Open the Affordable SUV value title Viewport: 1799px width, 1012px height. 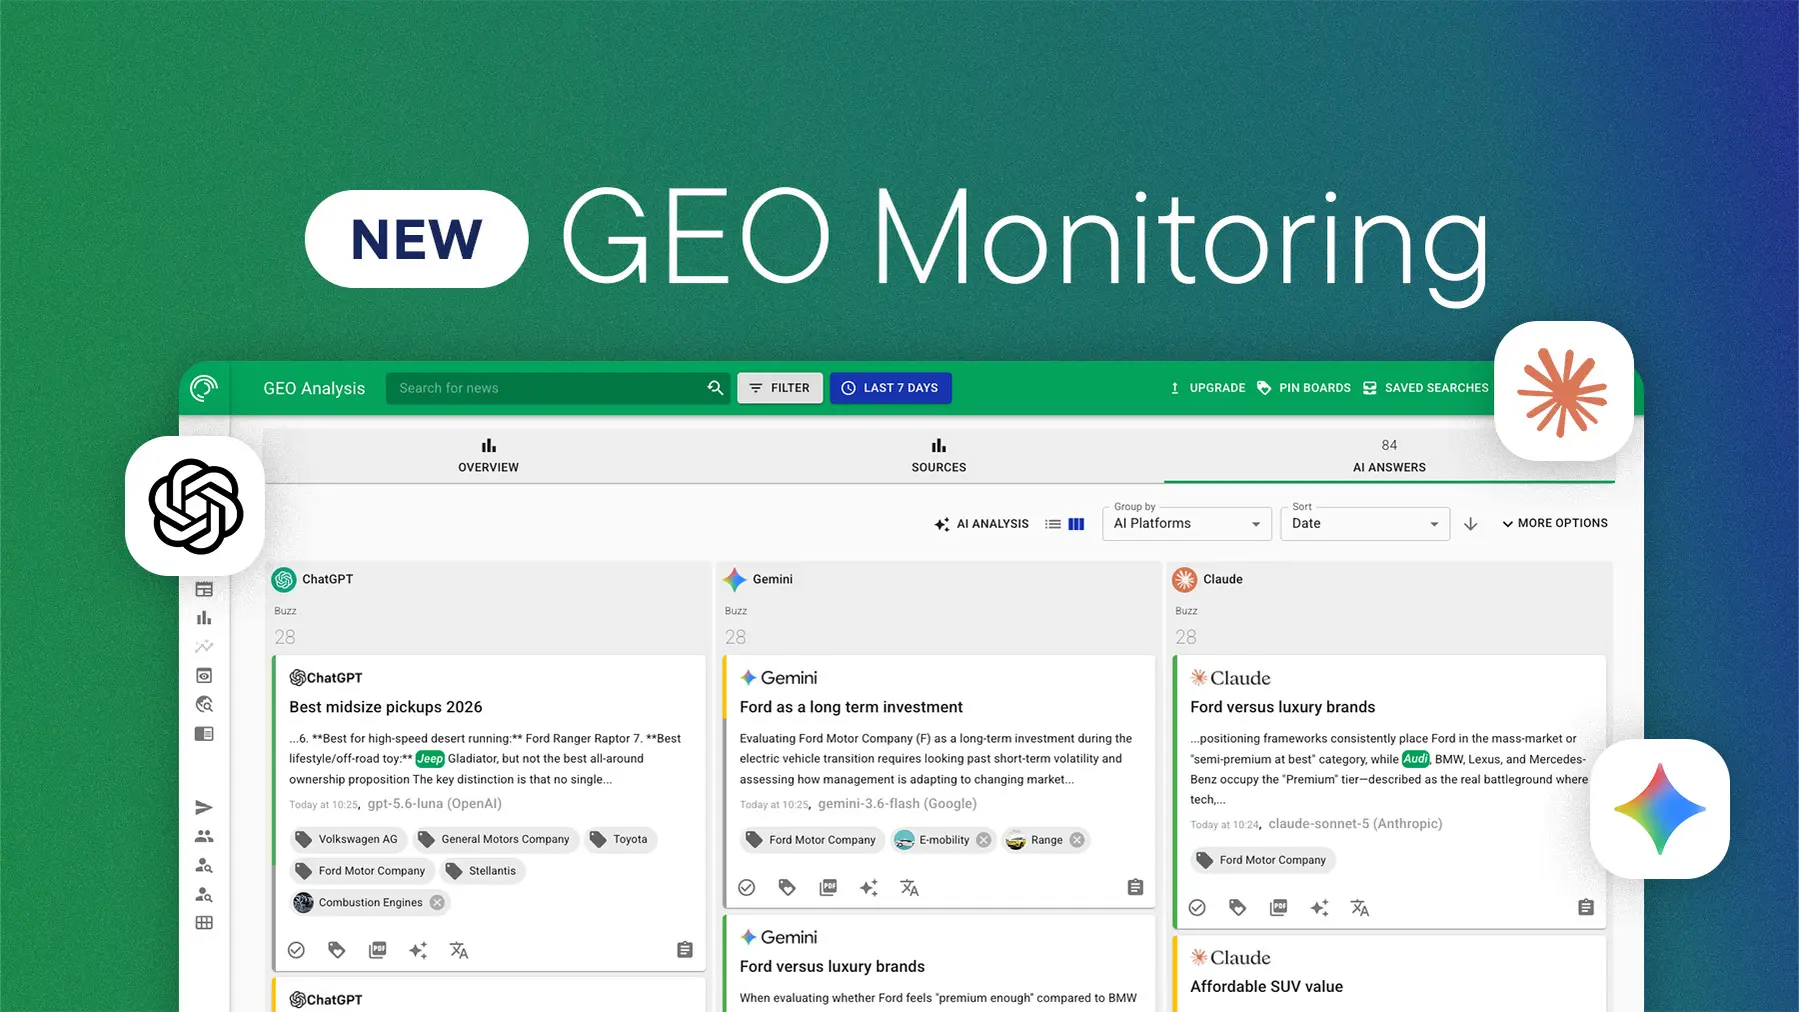[x=1266, y=987]
